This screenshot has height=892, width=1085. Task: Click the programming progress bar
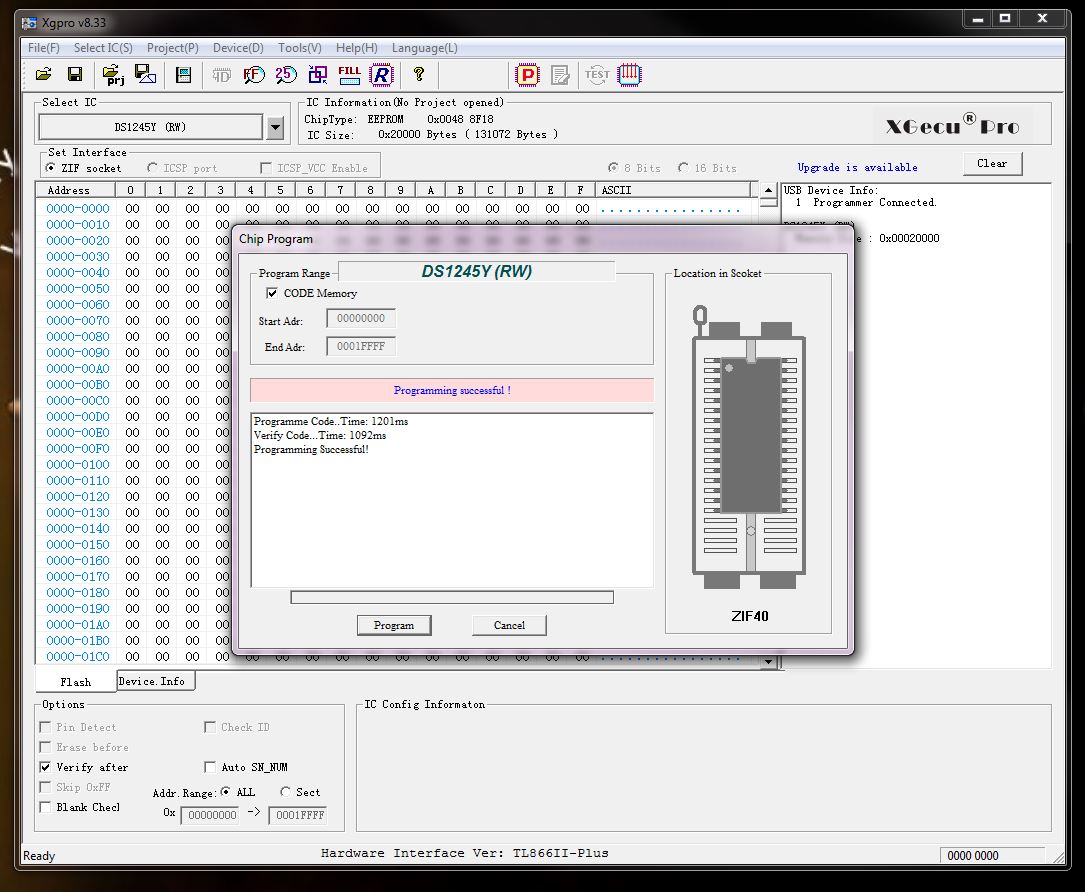[x=452, y=597]
